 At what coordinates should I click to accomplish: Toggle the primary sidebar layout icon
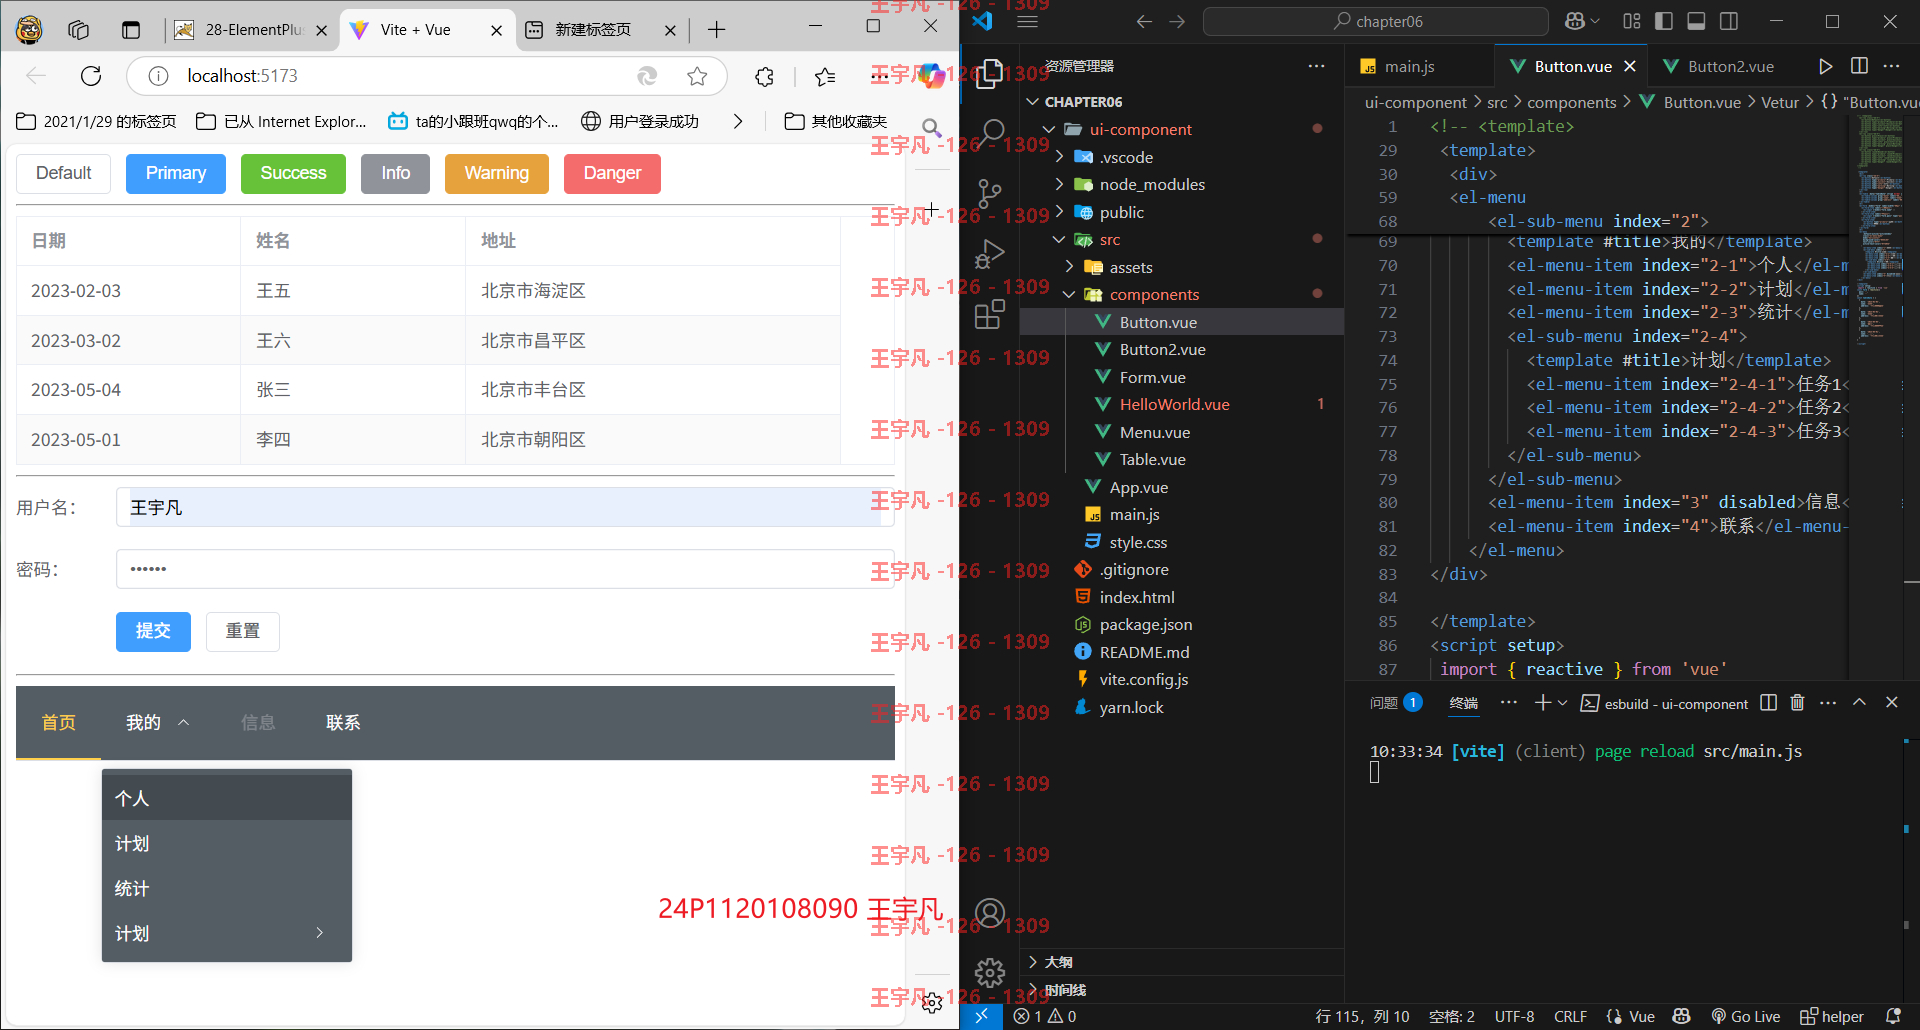[1664, 21]
